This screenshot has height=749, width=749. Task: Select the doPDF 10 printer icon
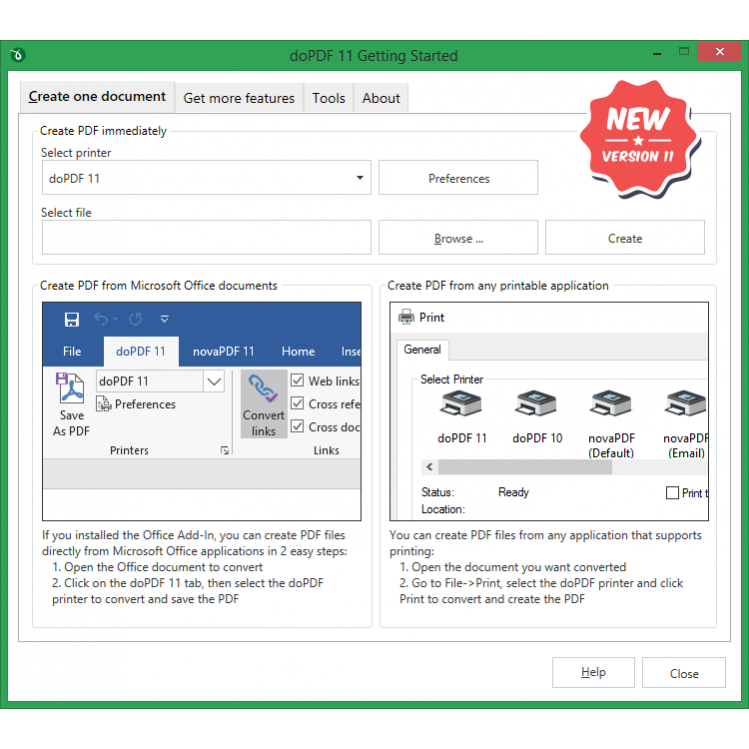tap(536, 404)
